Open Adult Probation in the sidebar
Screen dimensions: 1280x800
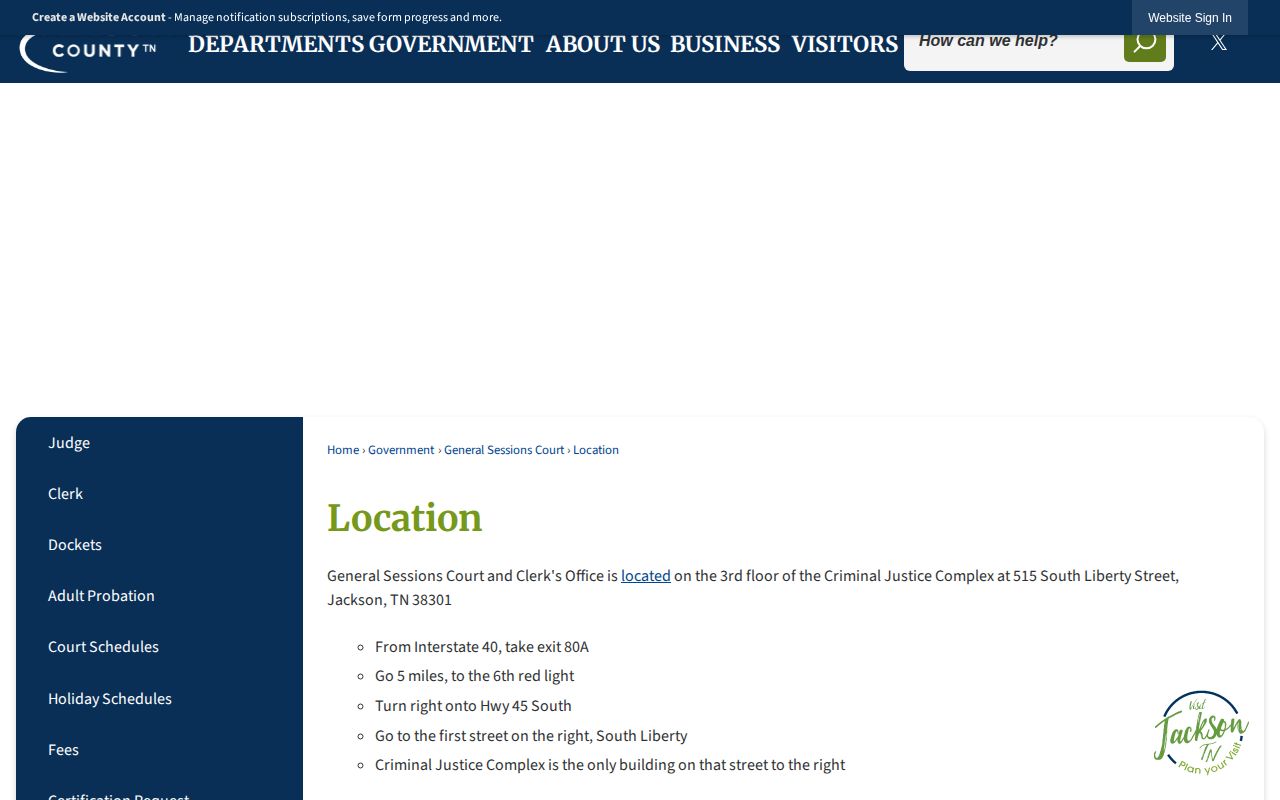click(x=101, y=596)
